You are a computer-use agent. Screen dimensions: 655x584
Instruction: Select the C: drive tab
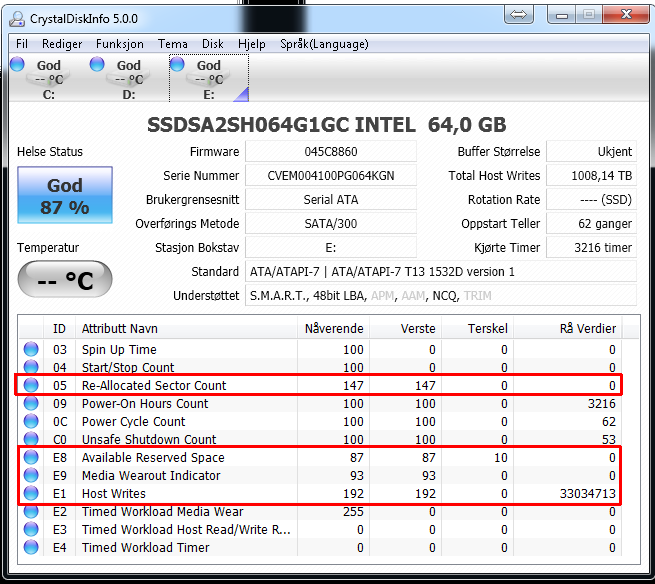click(x=48, y=79)
